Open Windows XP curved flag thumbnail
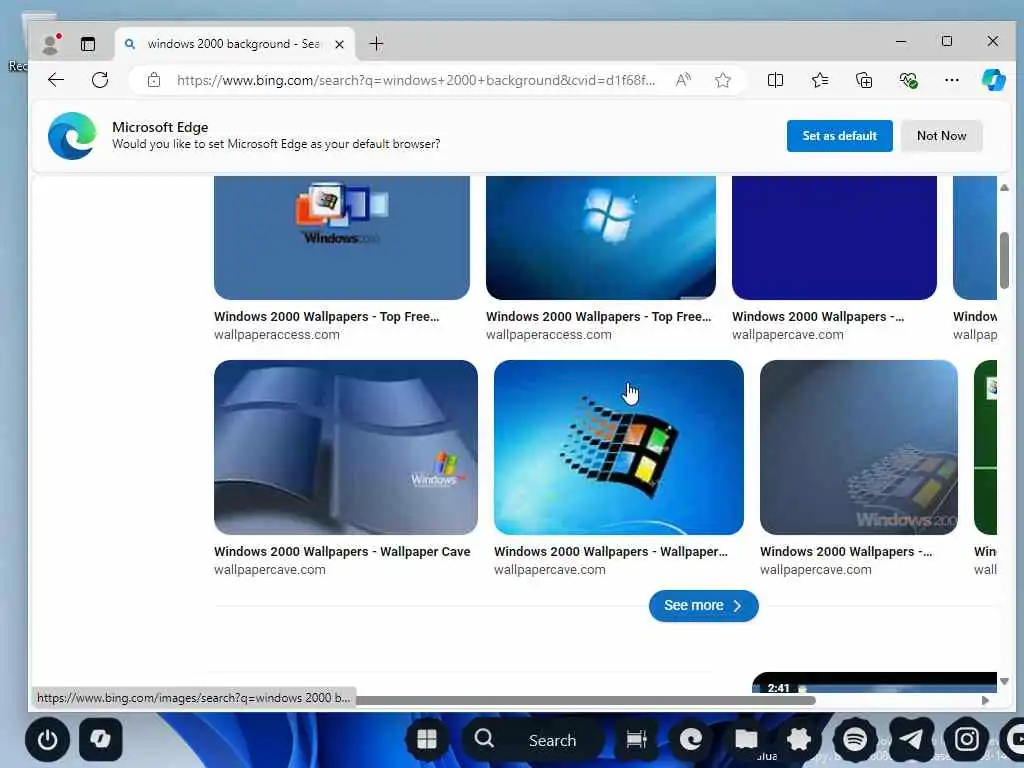The height and width of the screenshot is (768, 1024). coord(345,447)
